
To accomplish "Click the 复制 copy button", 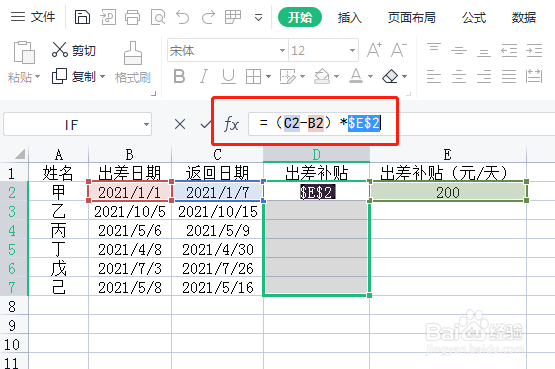I will 74,76.
